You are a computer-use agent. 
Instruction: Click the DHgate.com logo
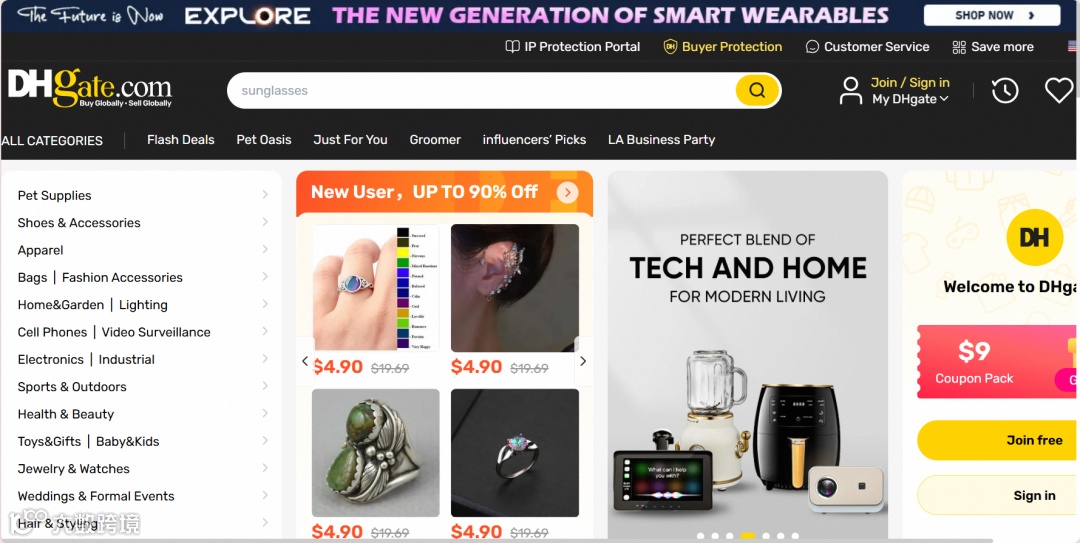click(90, 88)
